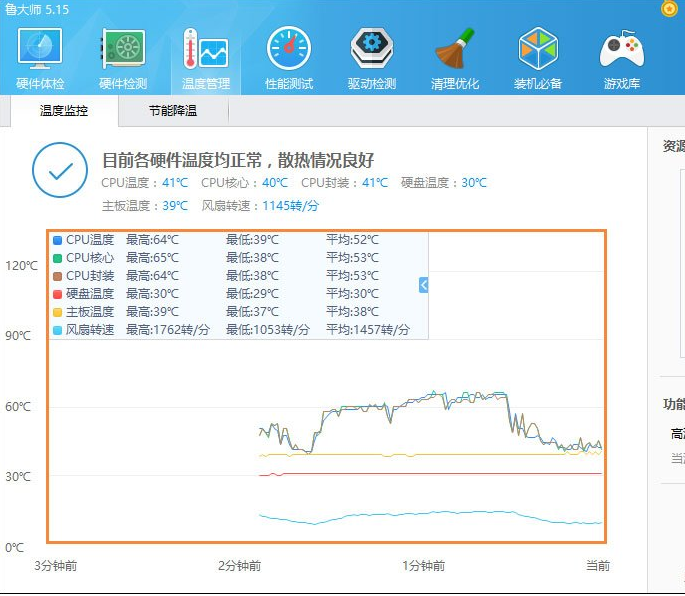The width and height of the screenshot is (685, 596).
Task: Click the 1分钟前 time axis label
Action: pyautogui.click(x=423, y=566)
